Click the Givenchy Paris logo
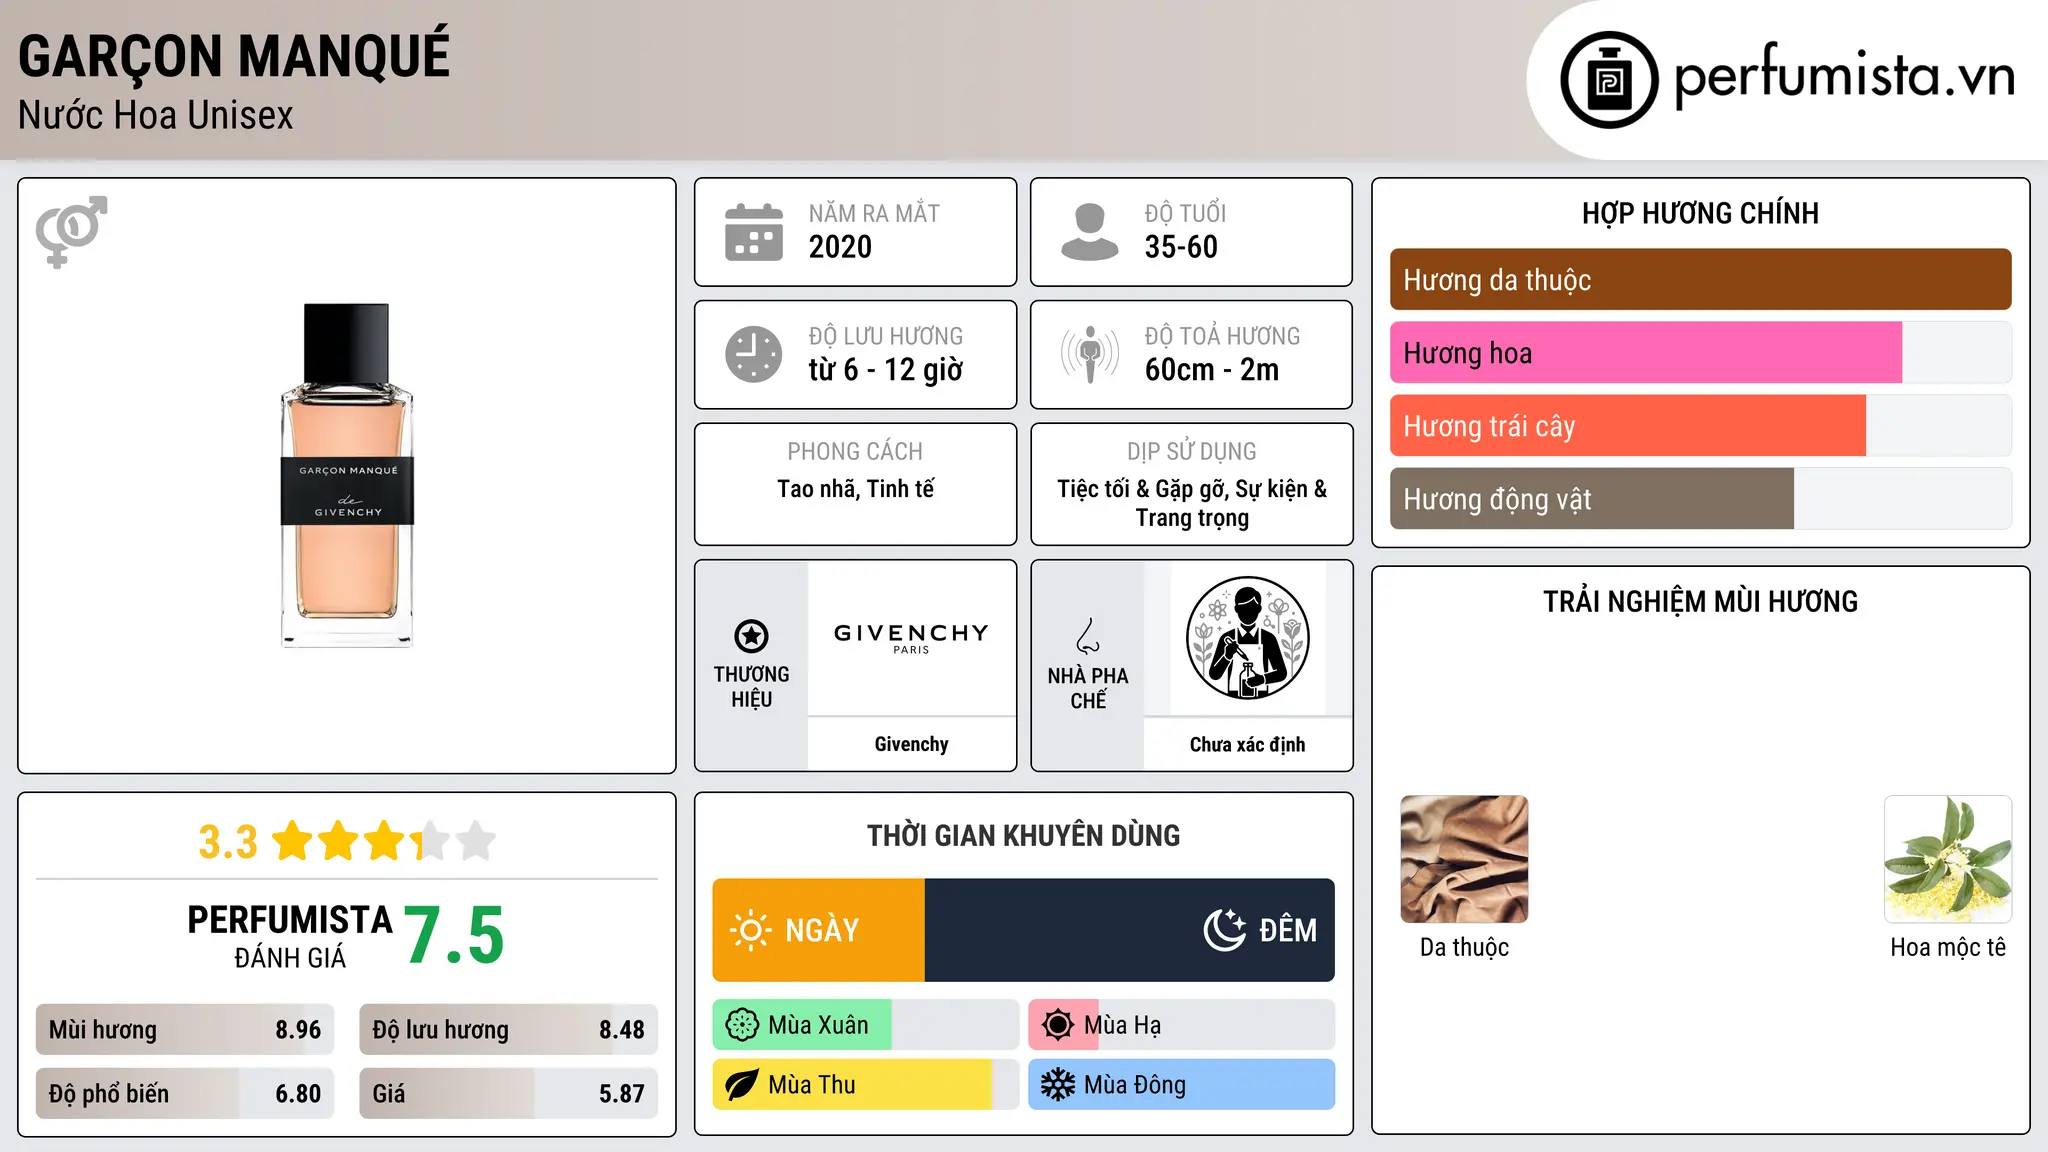Image resolution: width=2048 pixels, height=1152 pixels. (911, 638)
